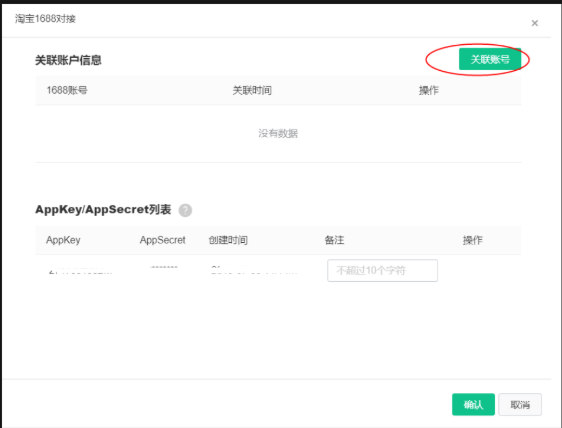
Task: Cancel using the 取消 button
Action: click(x=520, y=404)
